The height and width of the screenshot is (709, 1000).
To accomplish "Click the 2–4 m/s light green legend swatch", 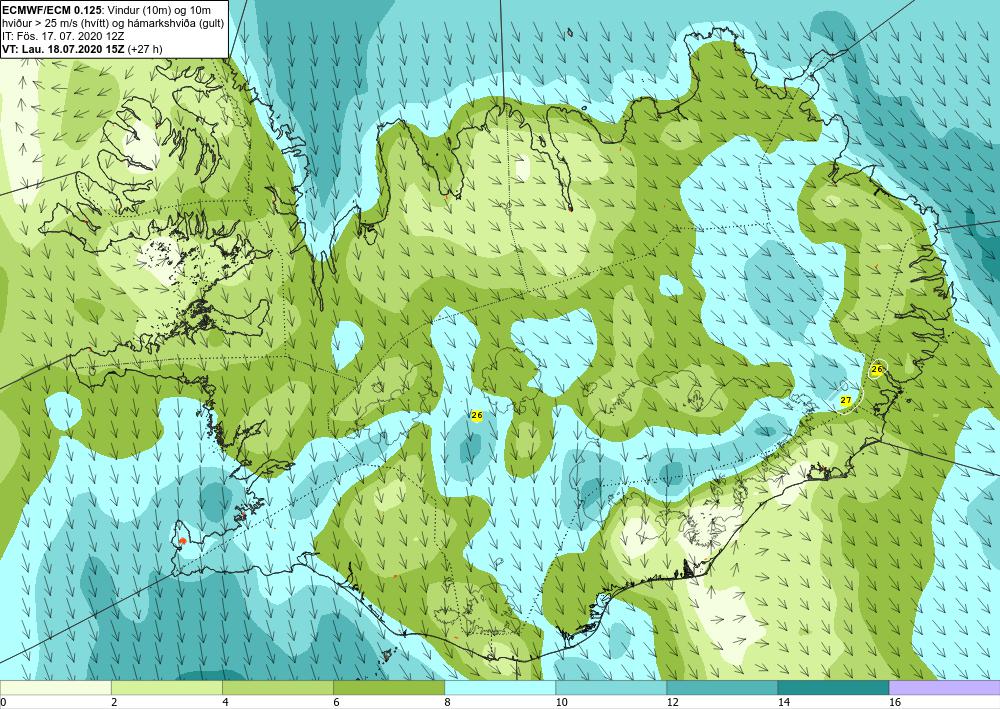I will click(x=166, y=688).
